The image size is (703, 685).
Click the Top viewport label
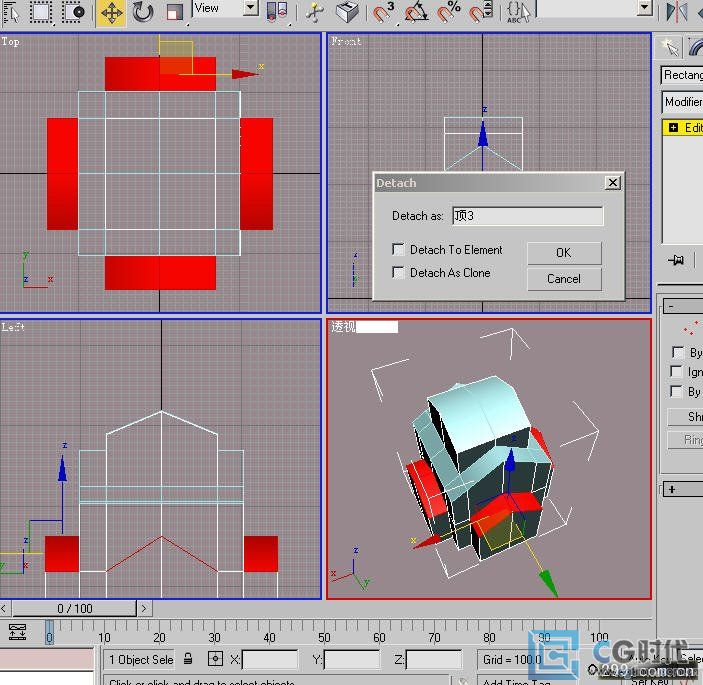(10, 42)
